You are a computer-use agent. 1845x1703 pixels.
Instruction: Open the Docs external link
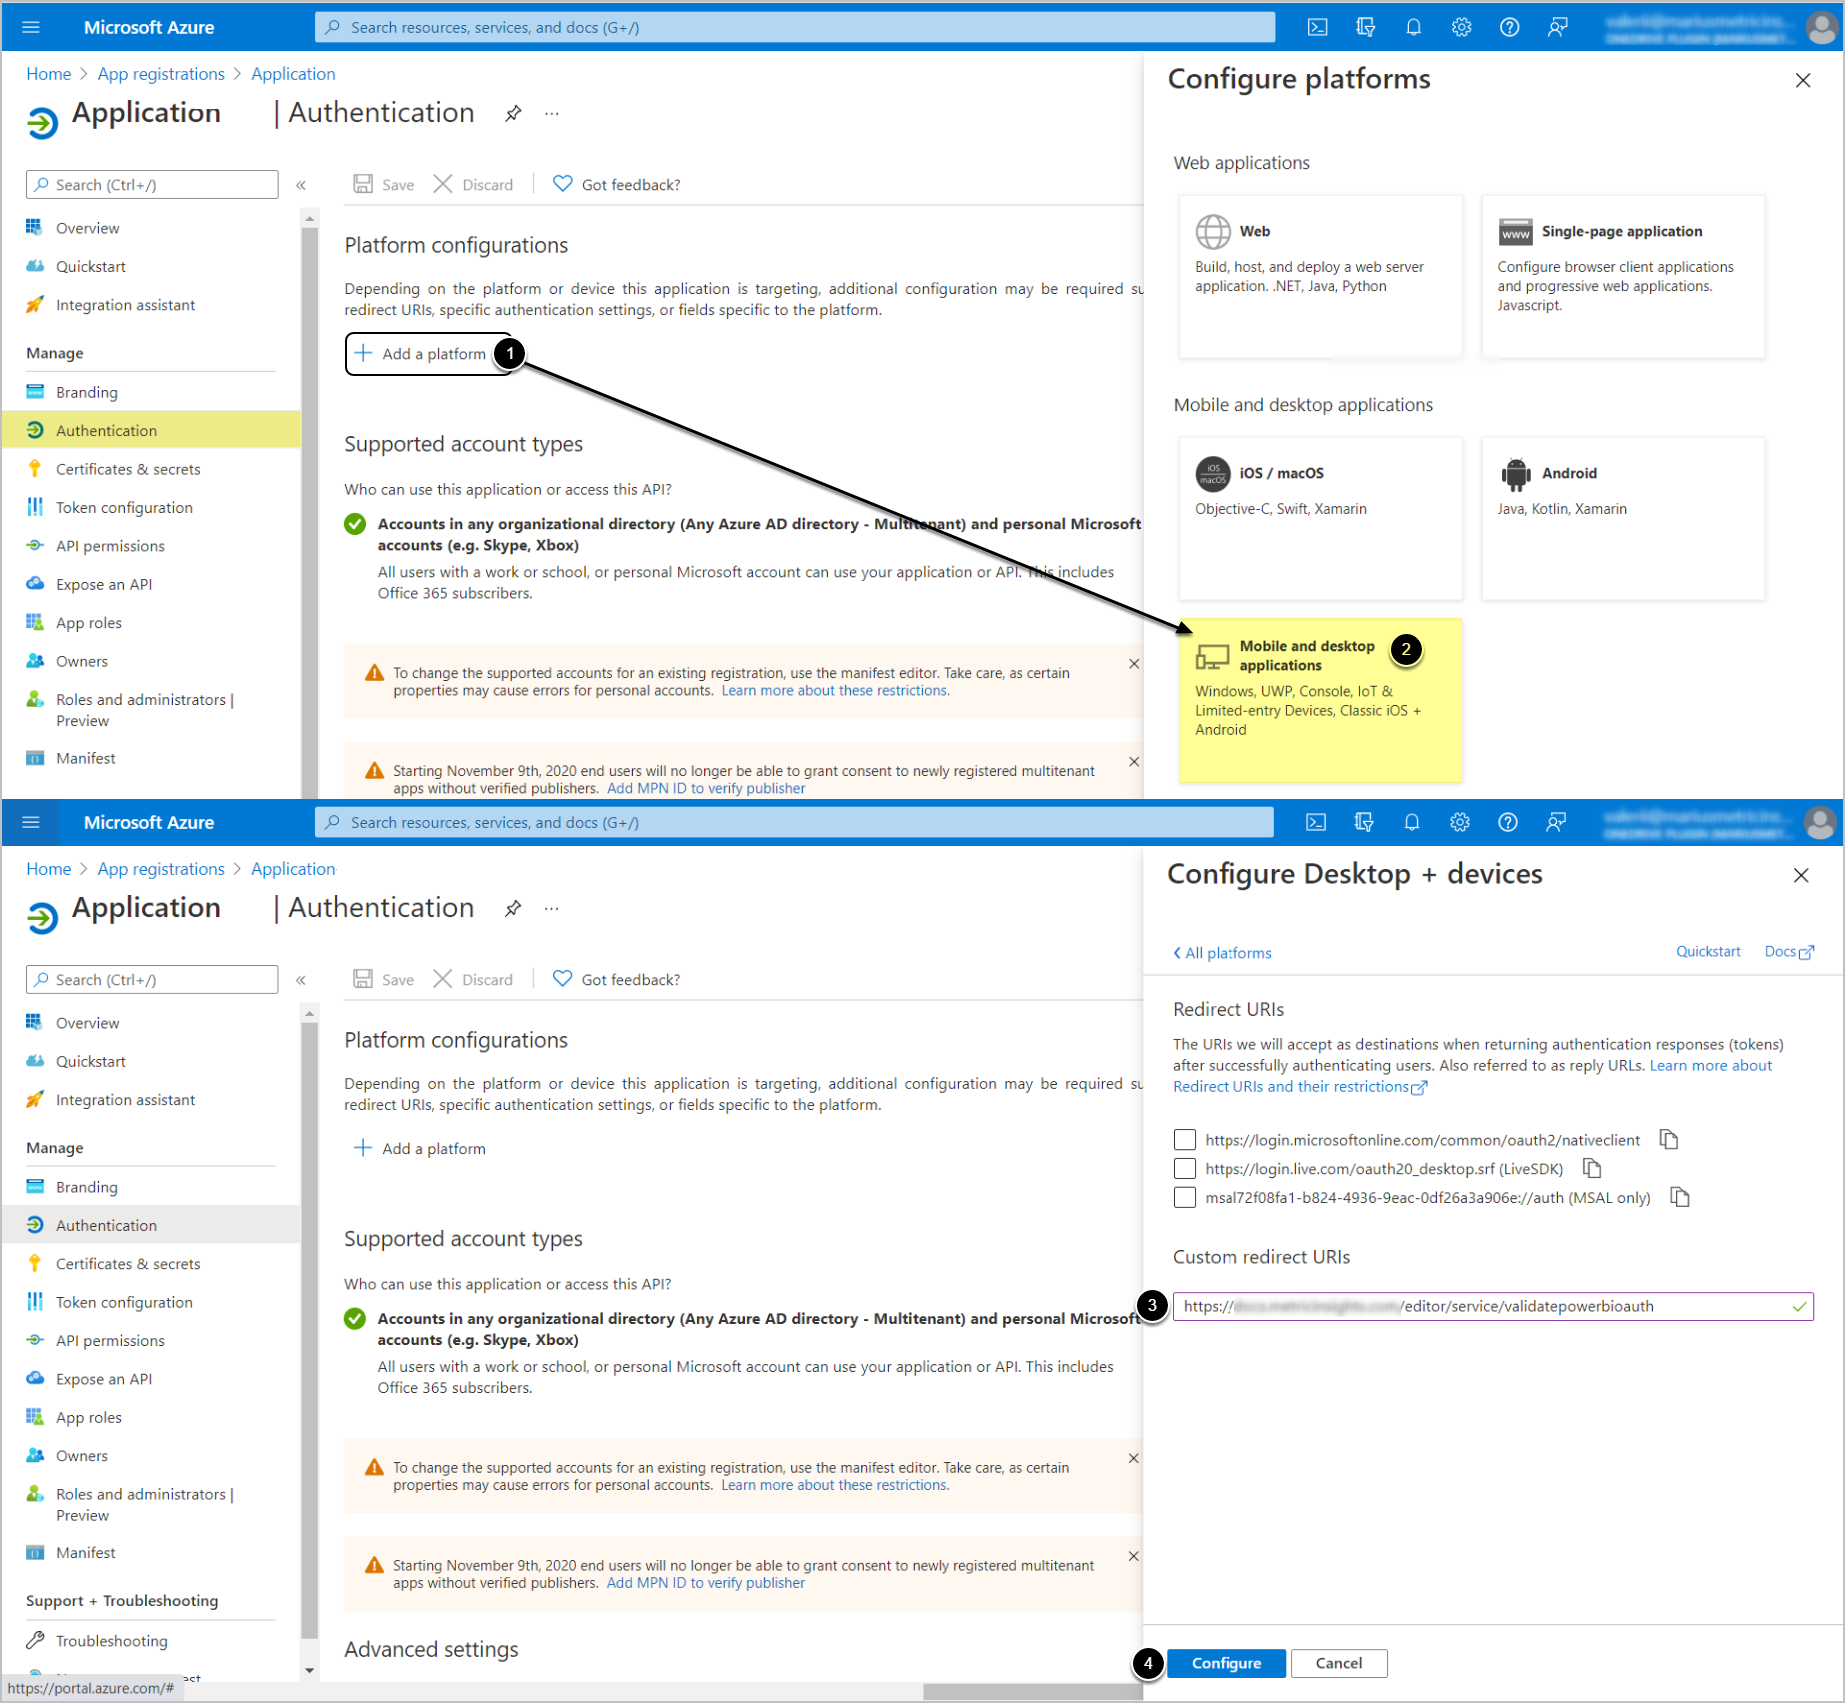point(1789,952)
